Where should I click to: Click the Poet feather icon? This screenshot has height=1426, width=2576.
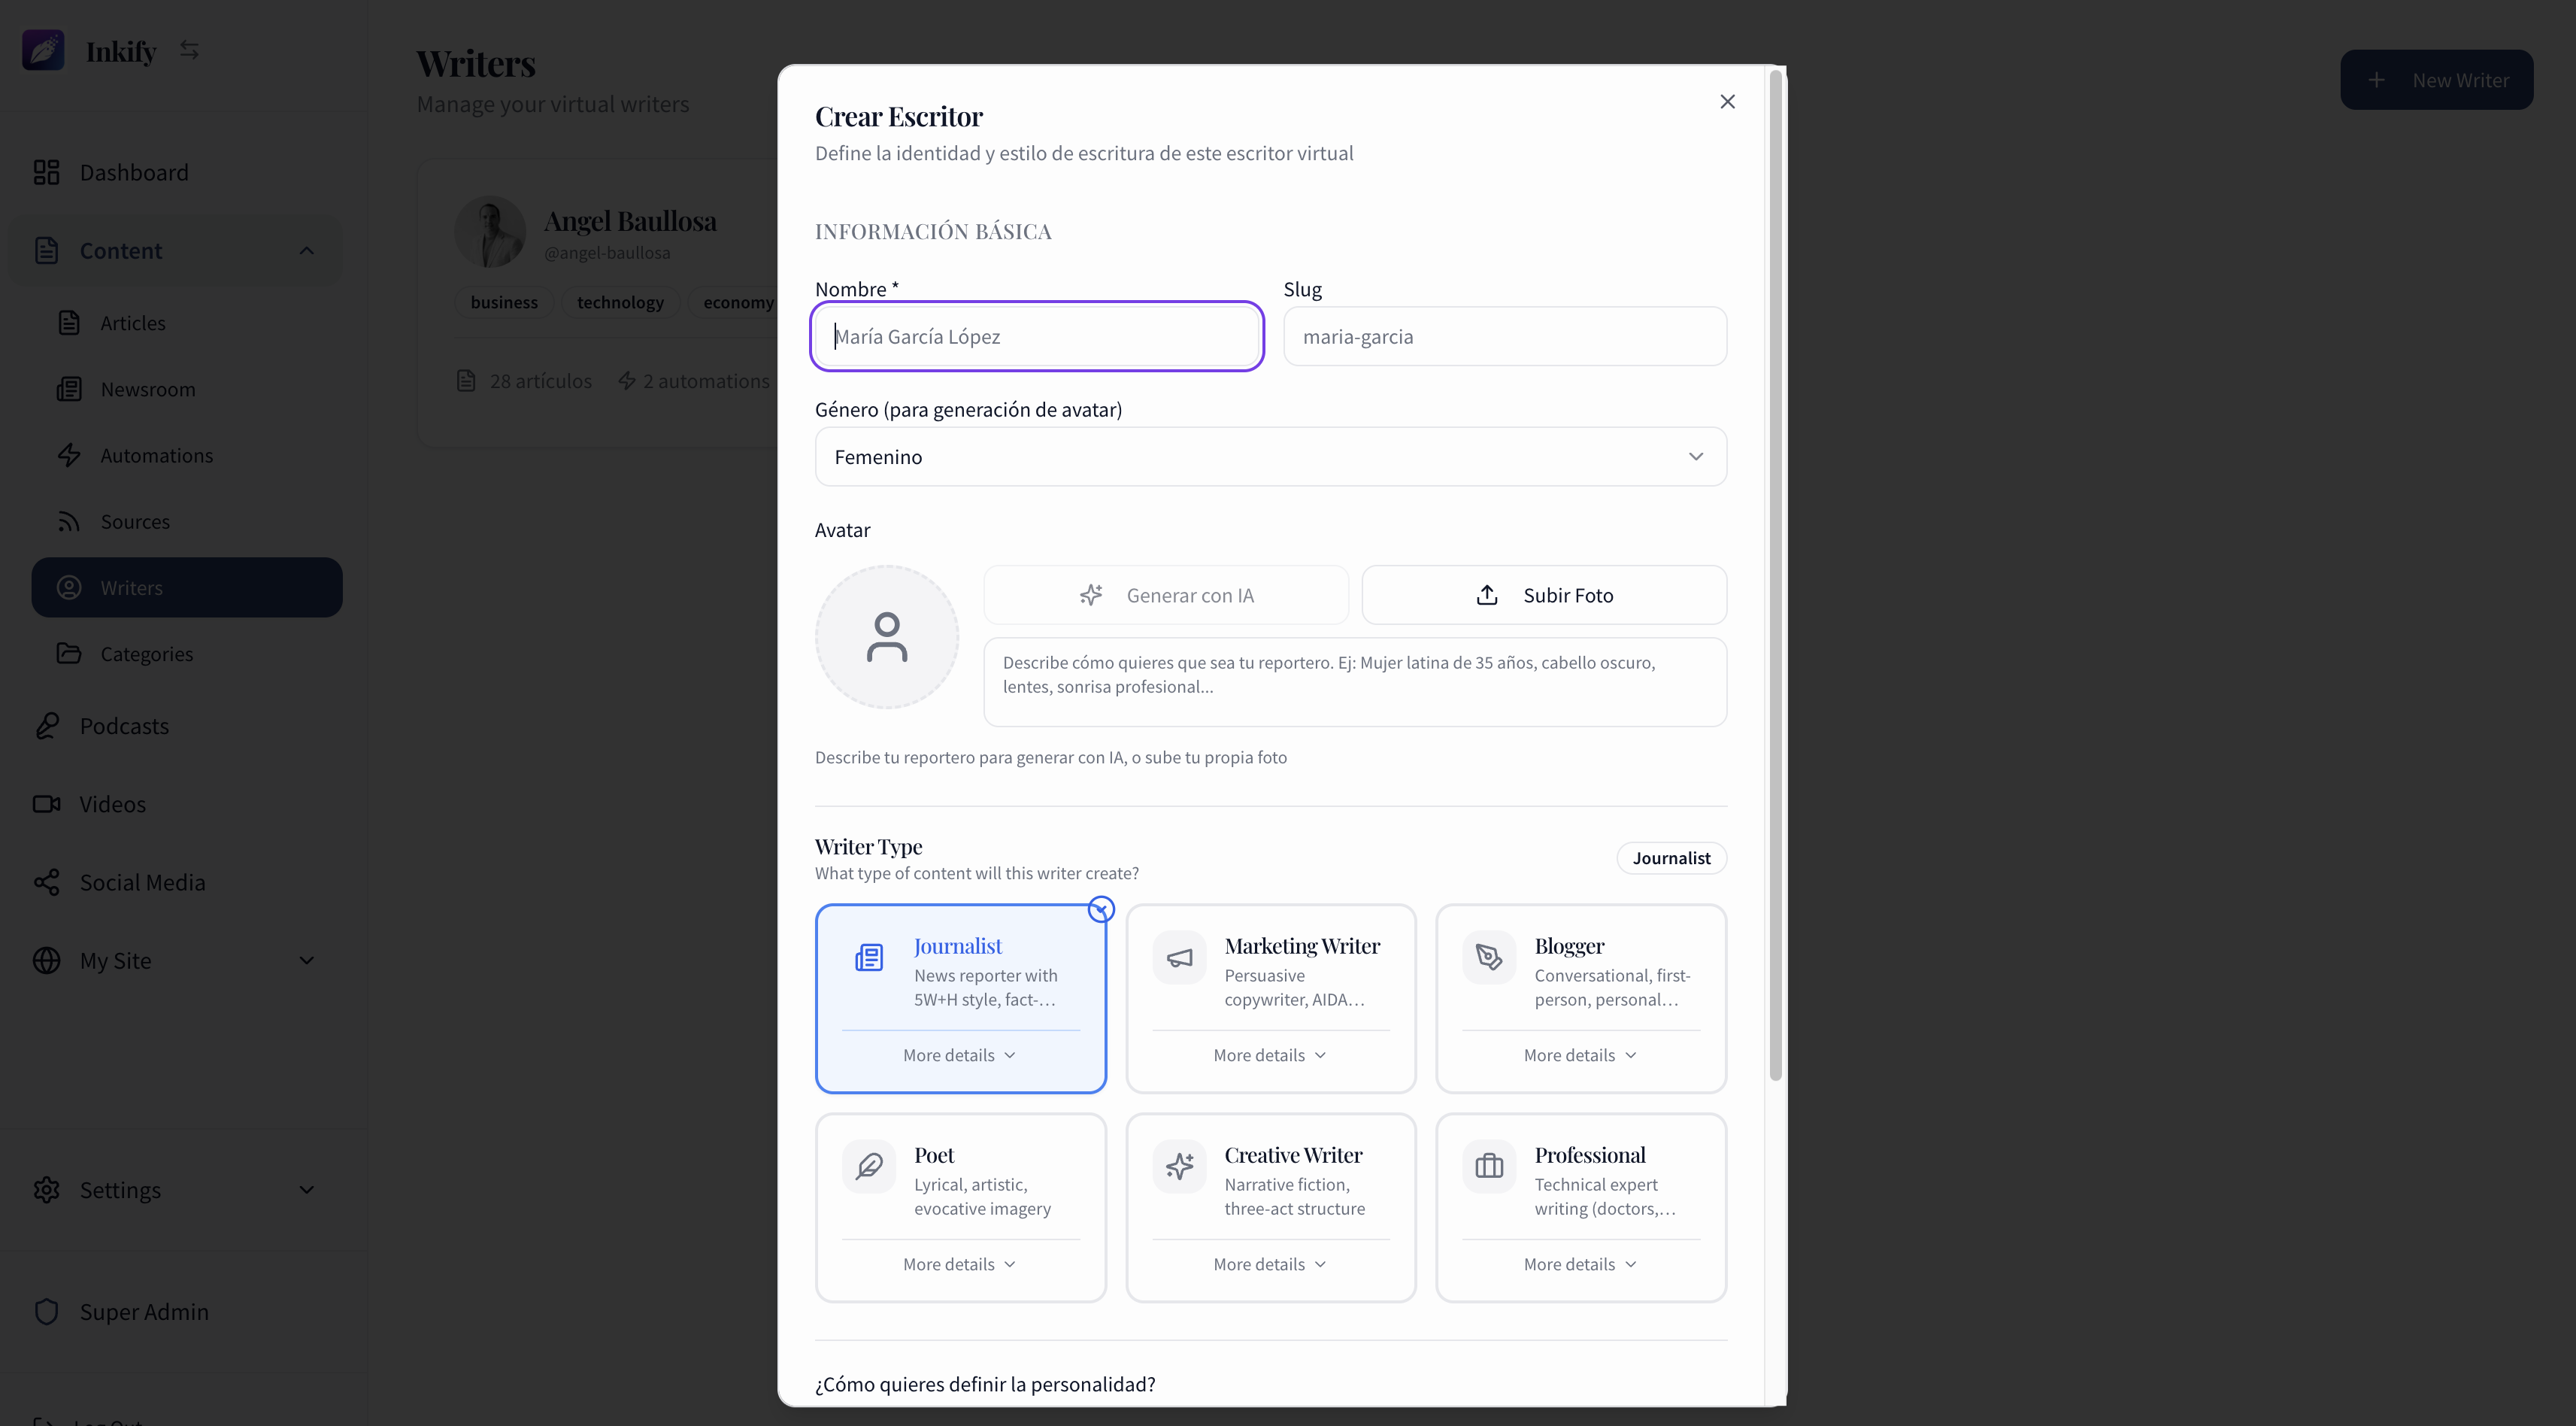click(869, 1166)
